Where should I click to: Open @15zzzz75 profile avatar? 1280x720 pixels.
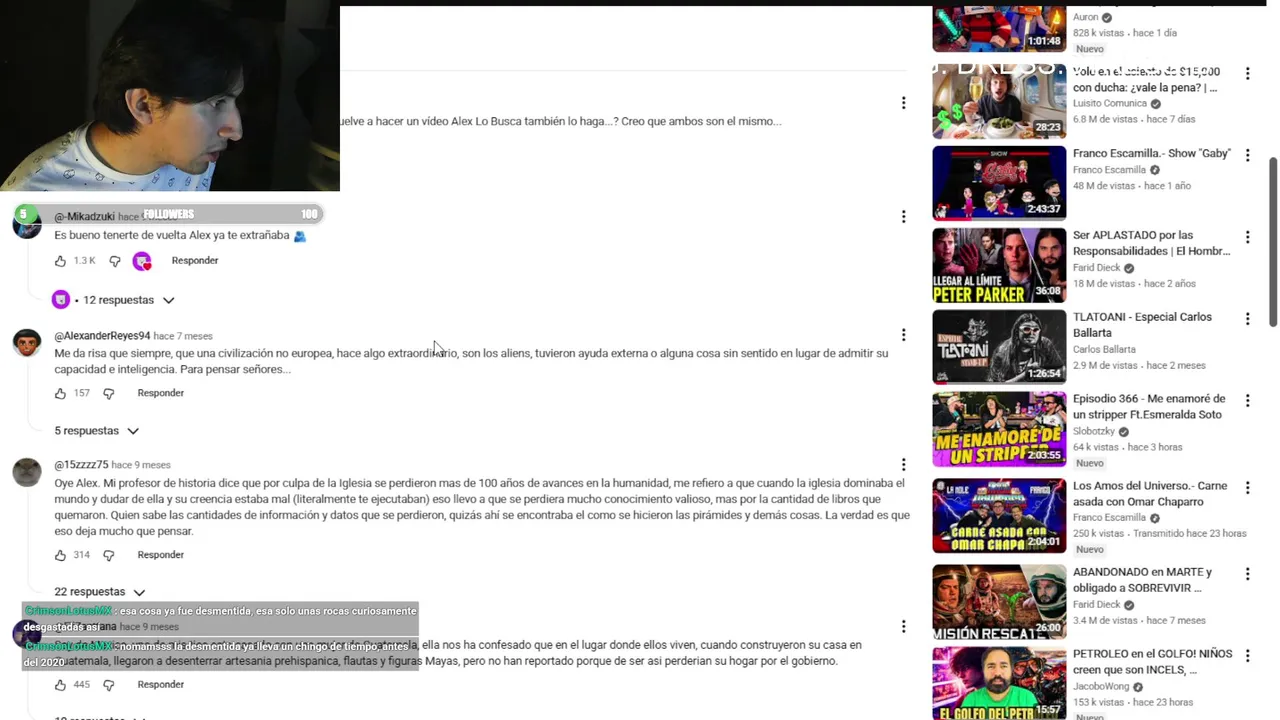tap(27, 472)
